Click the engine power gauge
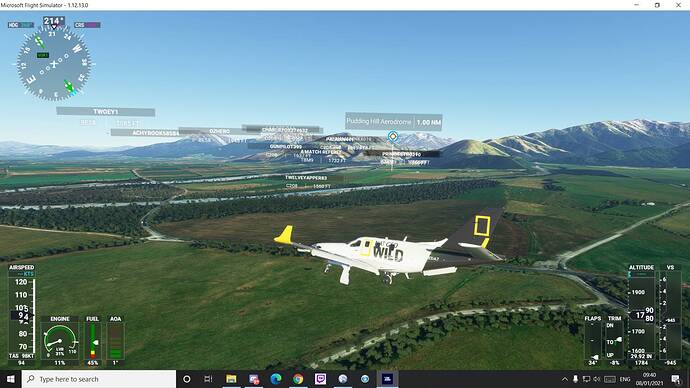 pyautogui.click(x=60, y=341)
